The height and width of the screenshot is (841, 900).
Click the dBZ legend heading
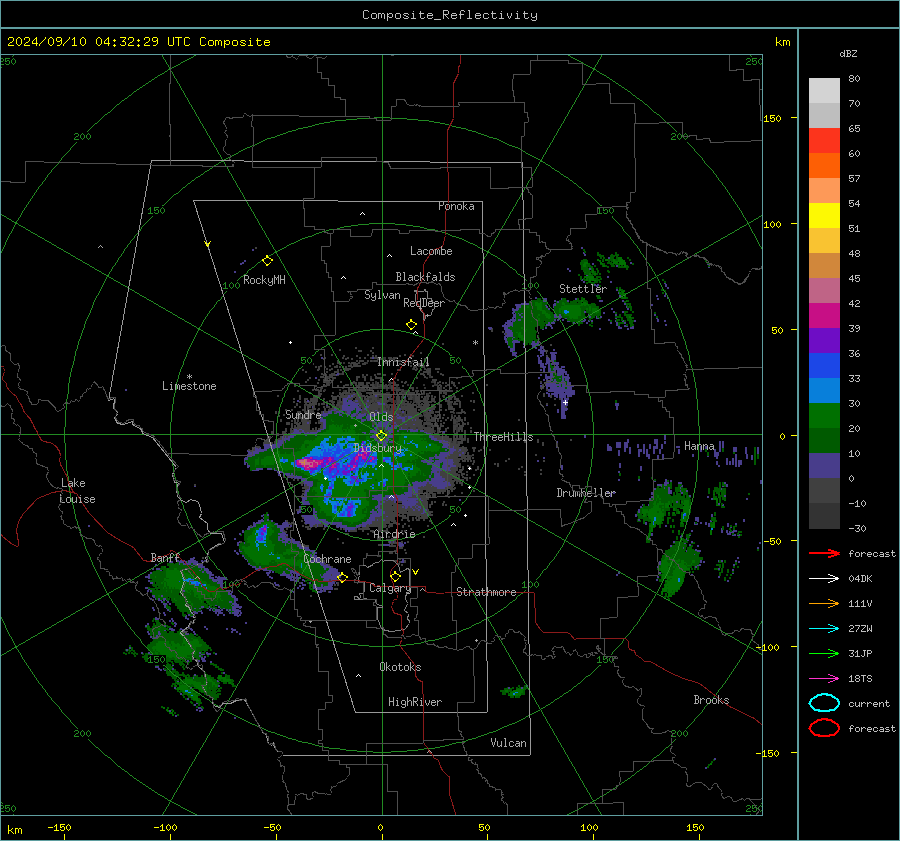coord(848,53)
